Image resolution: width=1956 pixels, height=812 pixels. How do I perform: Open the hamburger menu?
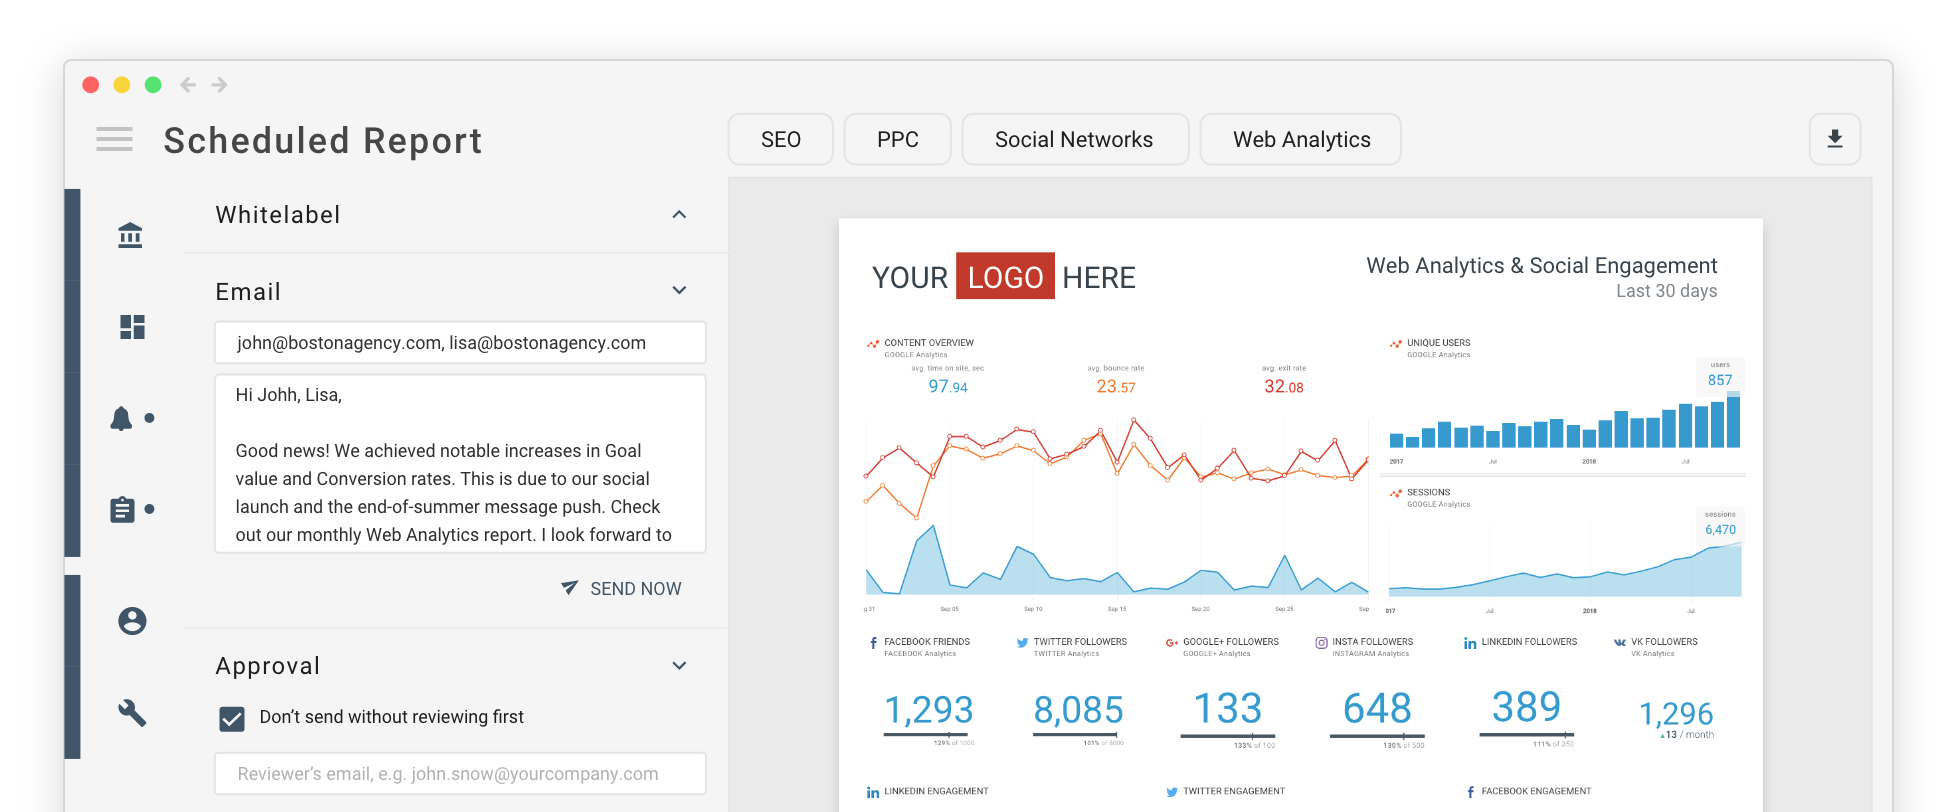pyautogui.click(x=114, y=139)
